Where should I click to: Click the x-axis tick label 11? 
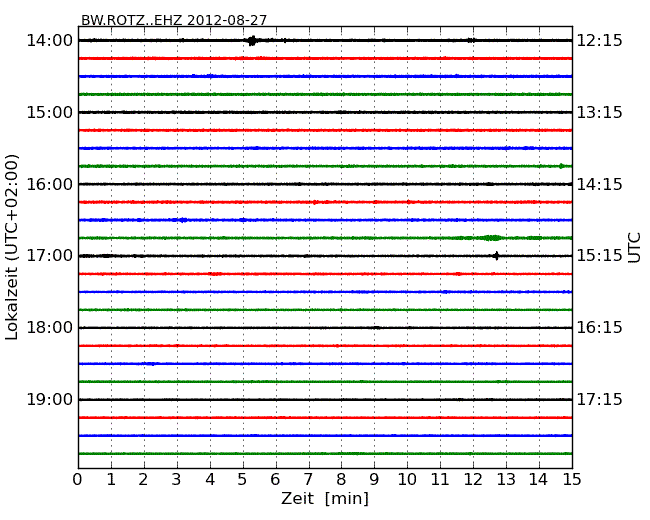[x=440, y=480]
